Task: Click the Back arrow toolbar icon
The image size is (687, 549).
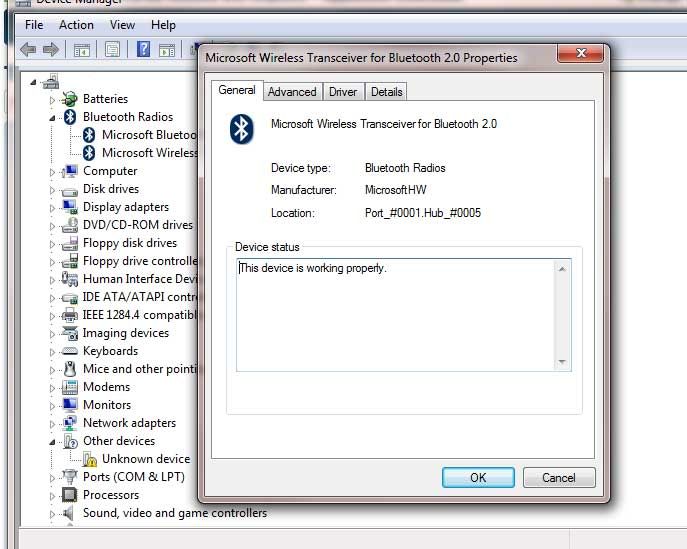Action: tap(28, 49)
